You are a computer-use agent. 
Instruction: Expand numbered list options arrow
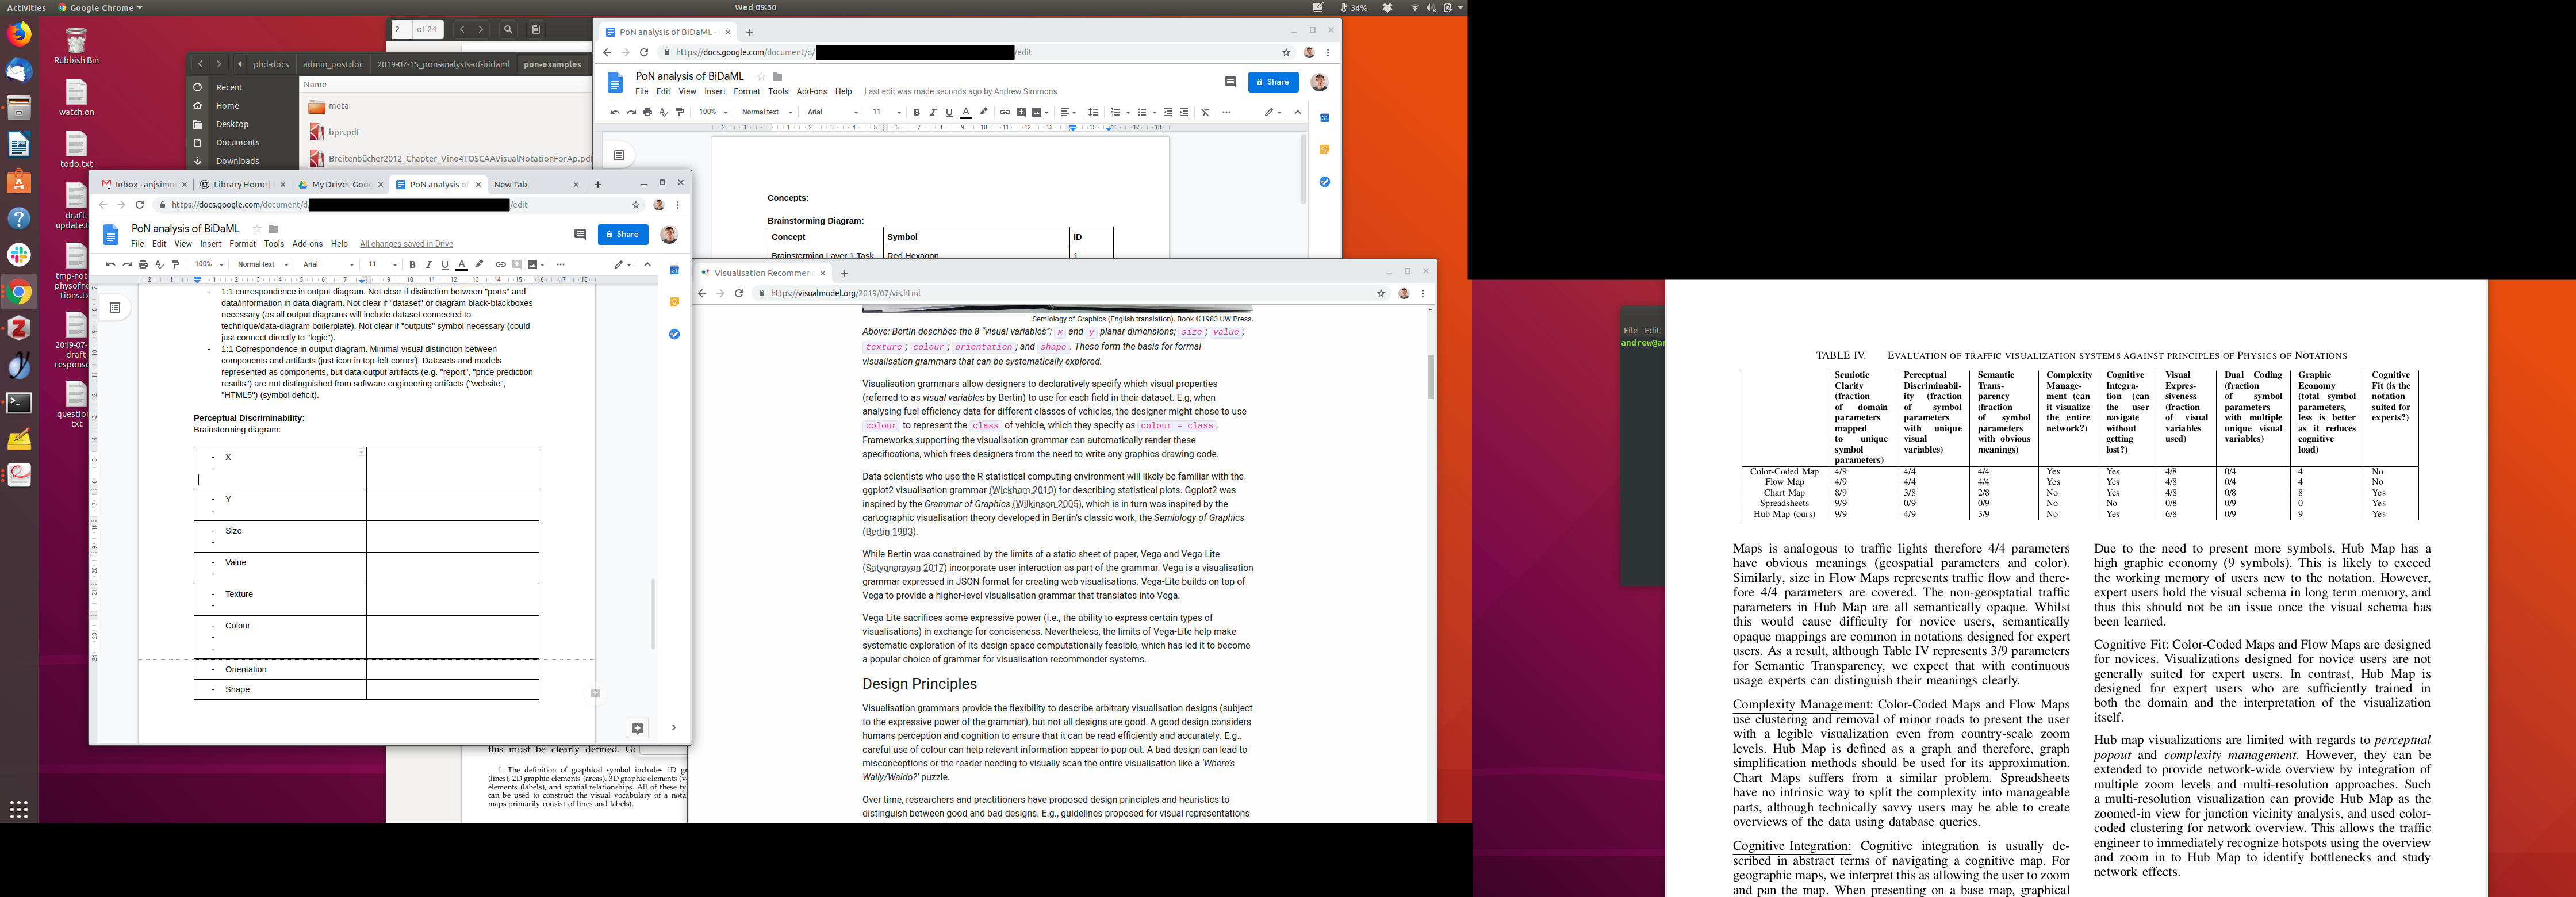pos(1129,112)
